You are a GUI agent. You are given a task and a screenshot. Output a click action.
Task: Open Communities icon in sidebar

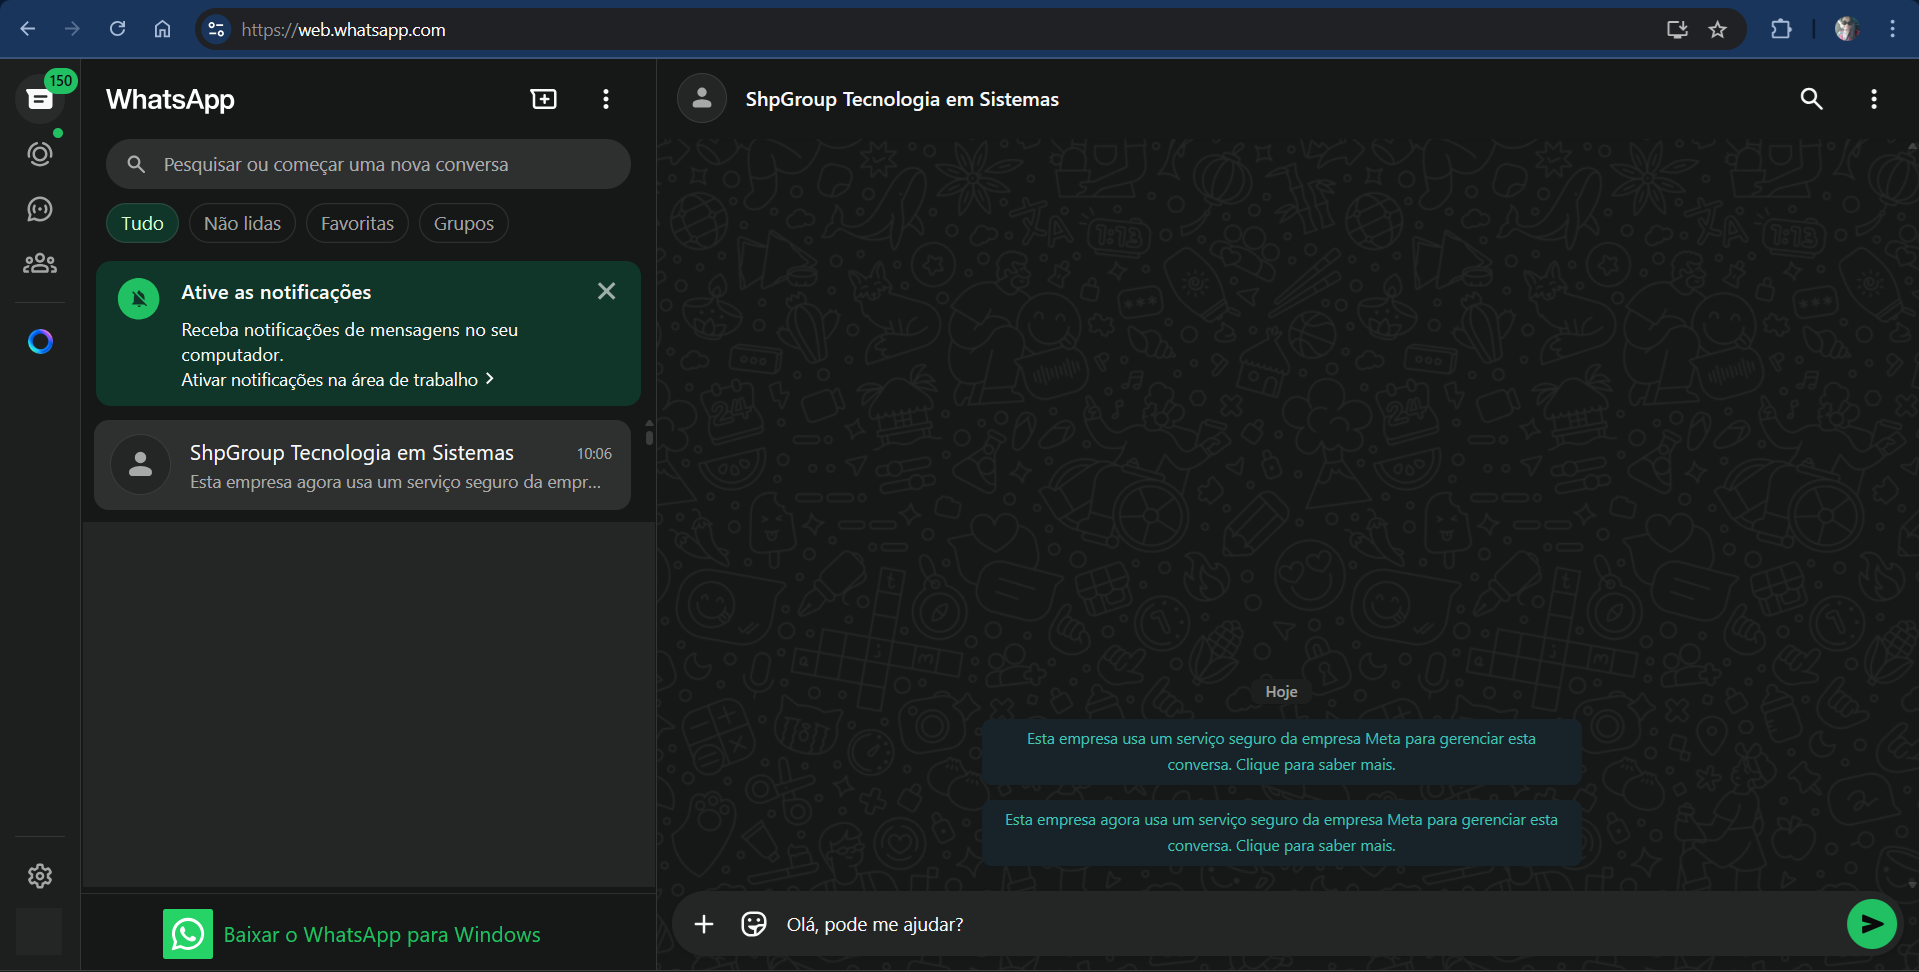pyautogui.click(x=40, y=263)
